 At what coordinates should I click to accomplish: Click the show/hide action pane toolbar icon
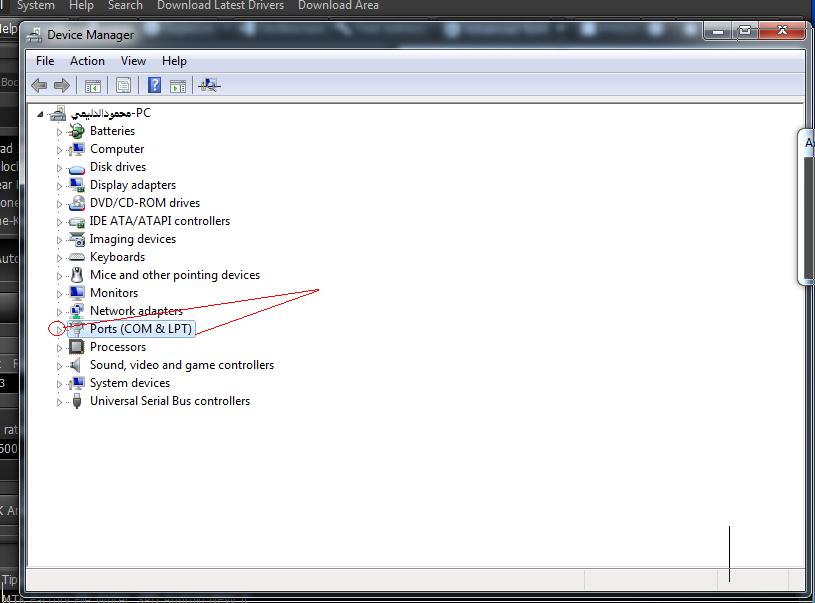coord(178,86)
